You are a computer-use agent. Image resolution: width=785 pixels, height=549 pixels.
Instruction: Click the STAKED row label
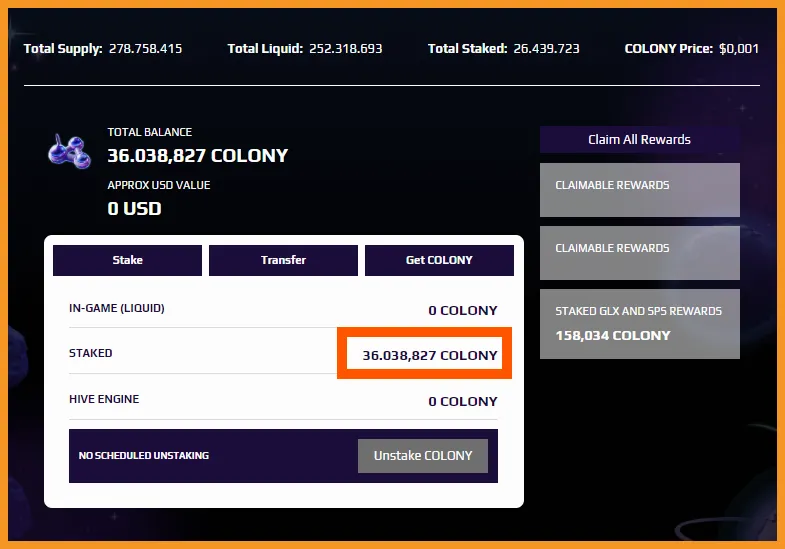(91, 353)
